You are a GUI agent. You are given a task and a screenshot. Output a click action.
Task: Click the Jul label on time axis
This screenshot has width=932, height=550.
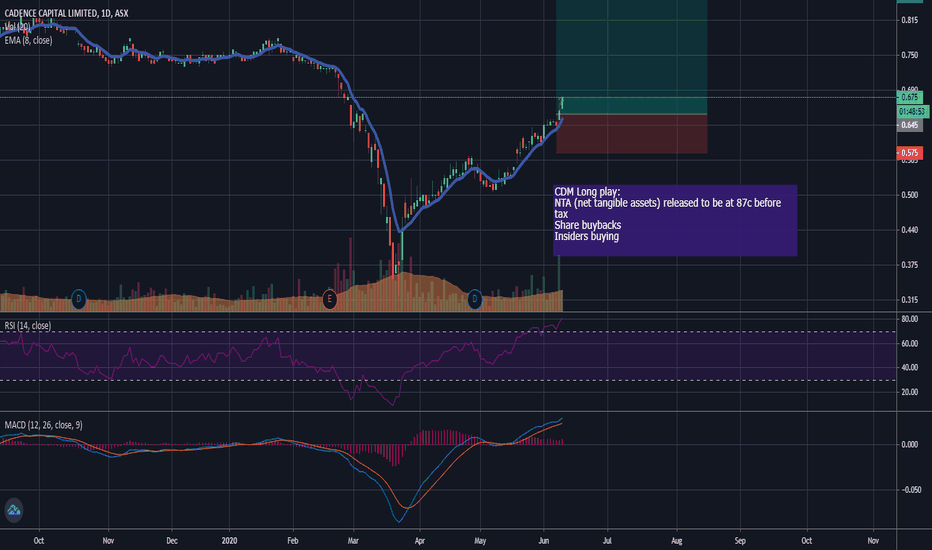(607, 540)
